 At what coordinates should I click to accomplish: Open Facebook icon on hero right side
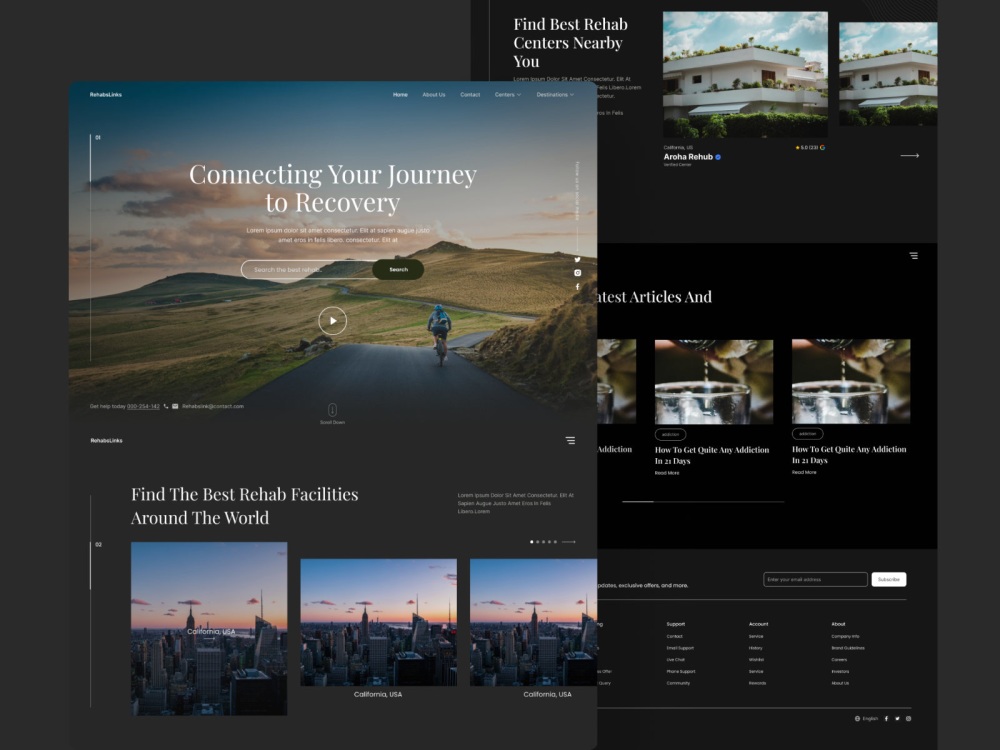click(x=577, y=287)
